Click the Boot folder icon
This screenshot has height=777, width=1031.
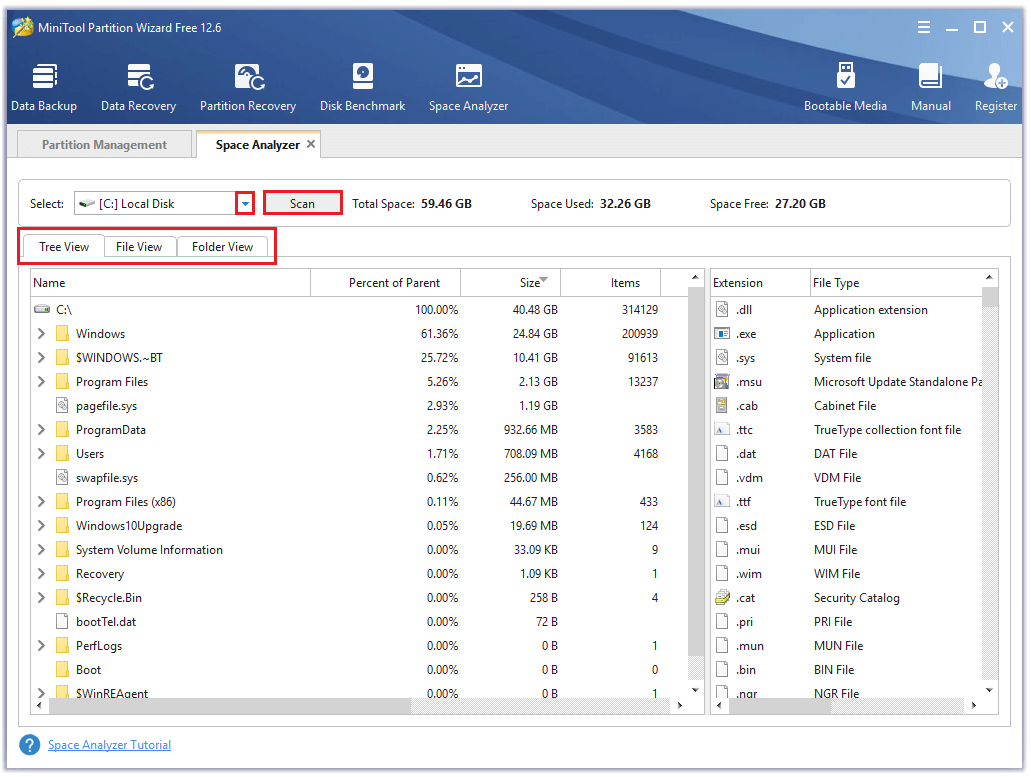62,670
